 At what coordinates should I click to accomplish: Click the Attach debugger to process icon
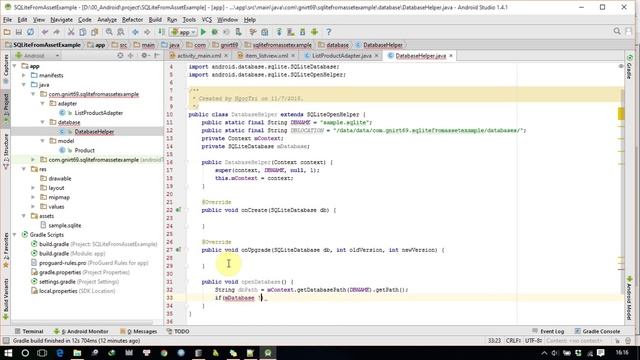coord(238,32)
